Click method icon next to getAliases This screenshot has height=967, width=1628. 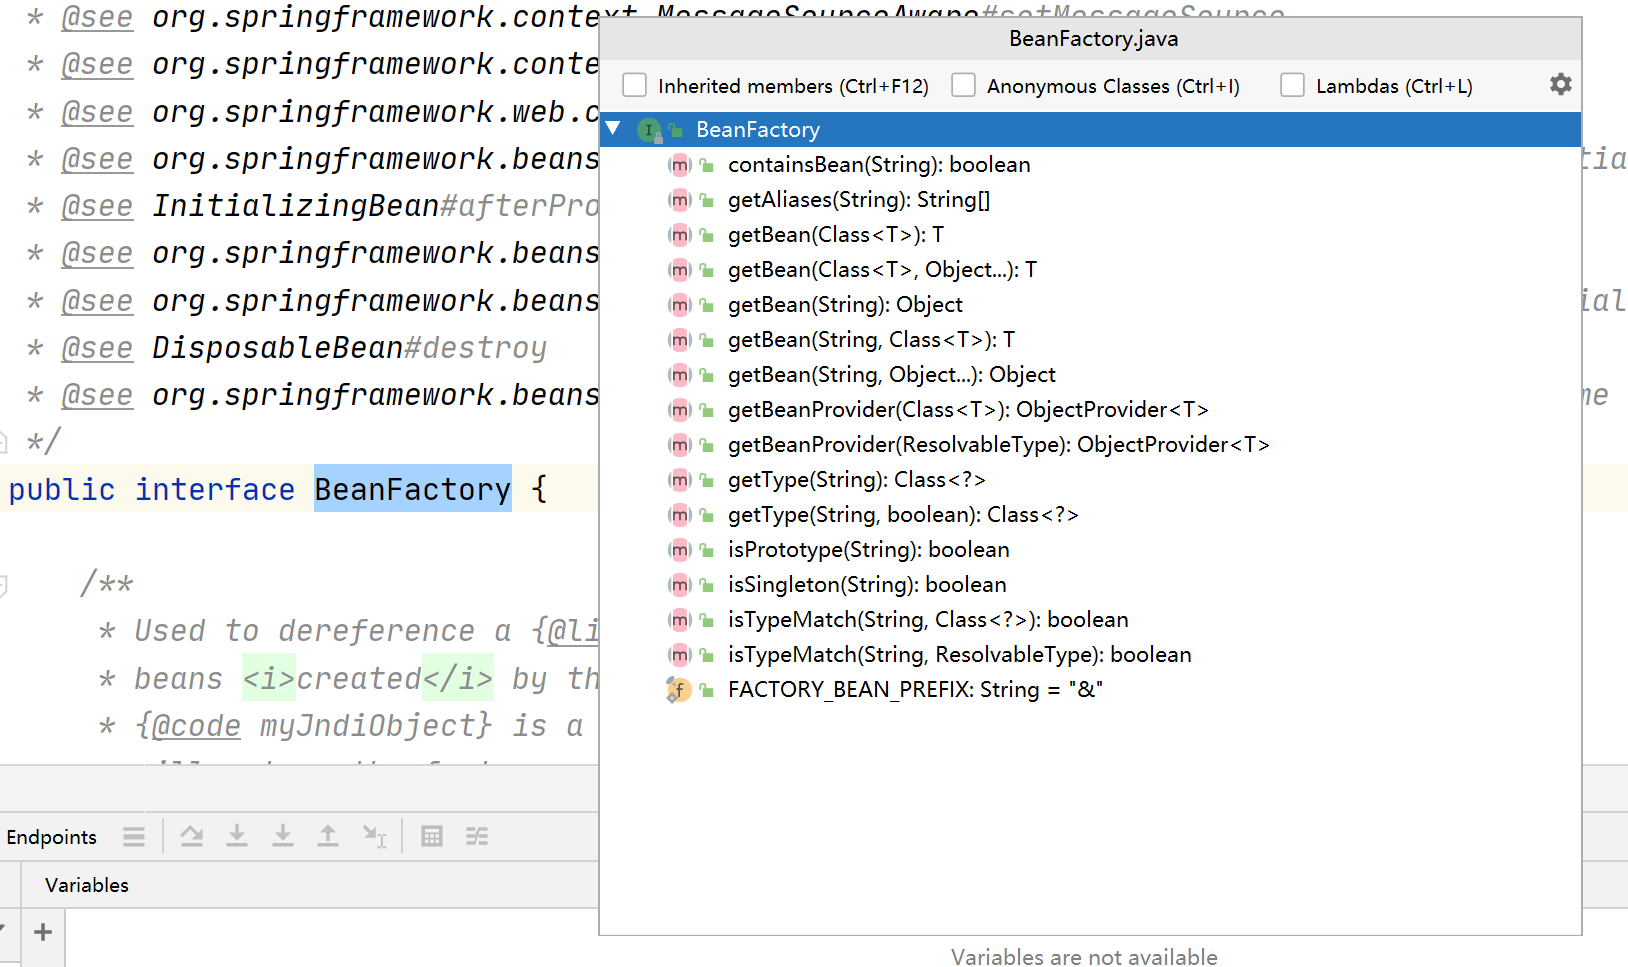[680, 200]
